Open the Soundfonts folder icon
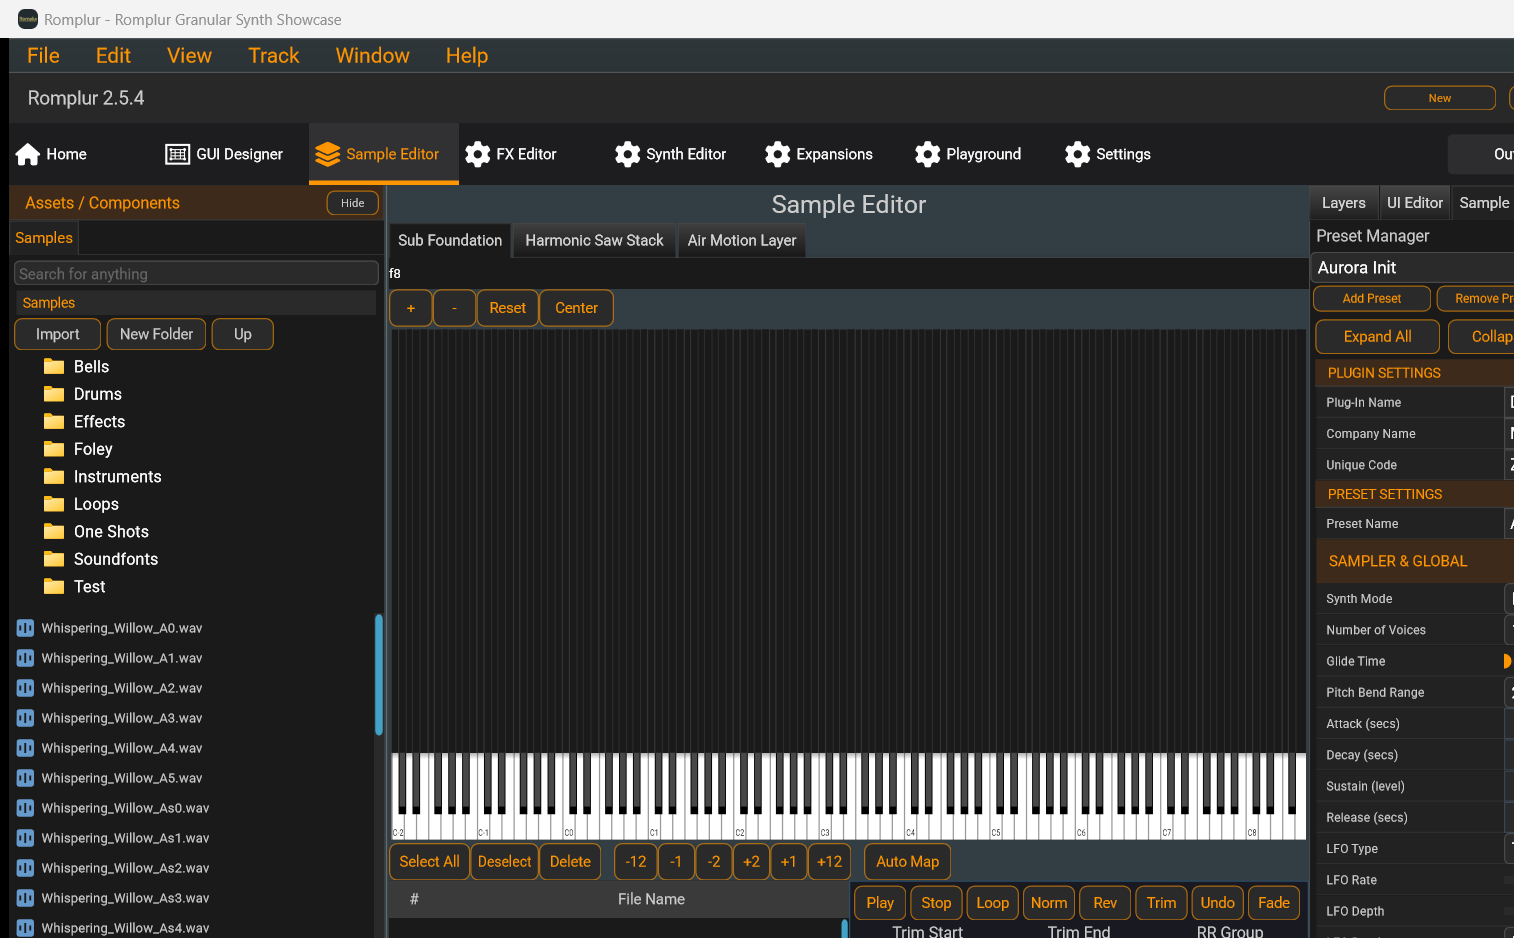This screenshot has height=938, width=1514. click(x=54, y=559)
